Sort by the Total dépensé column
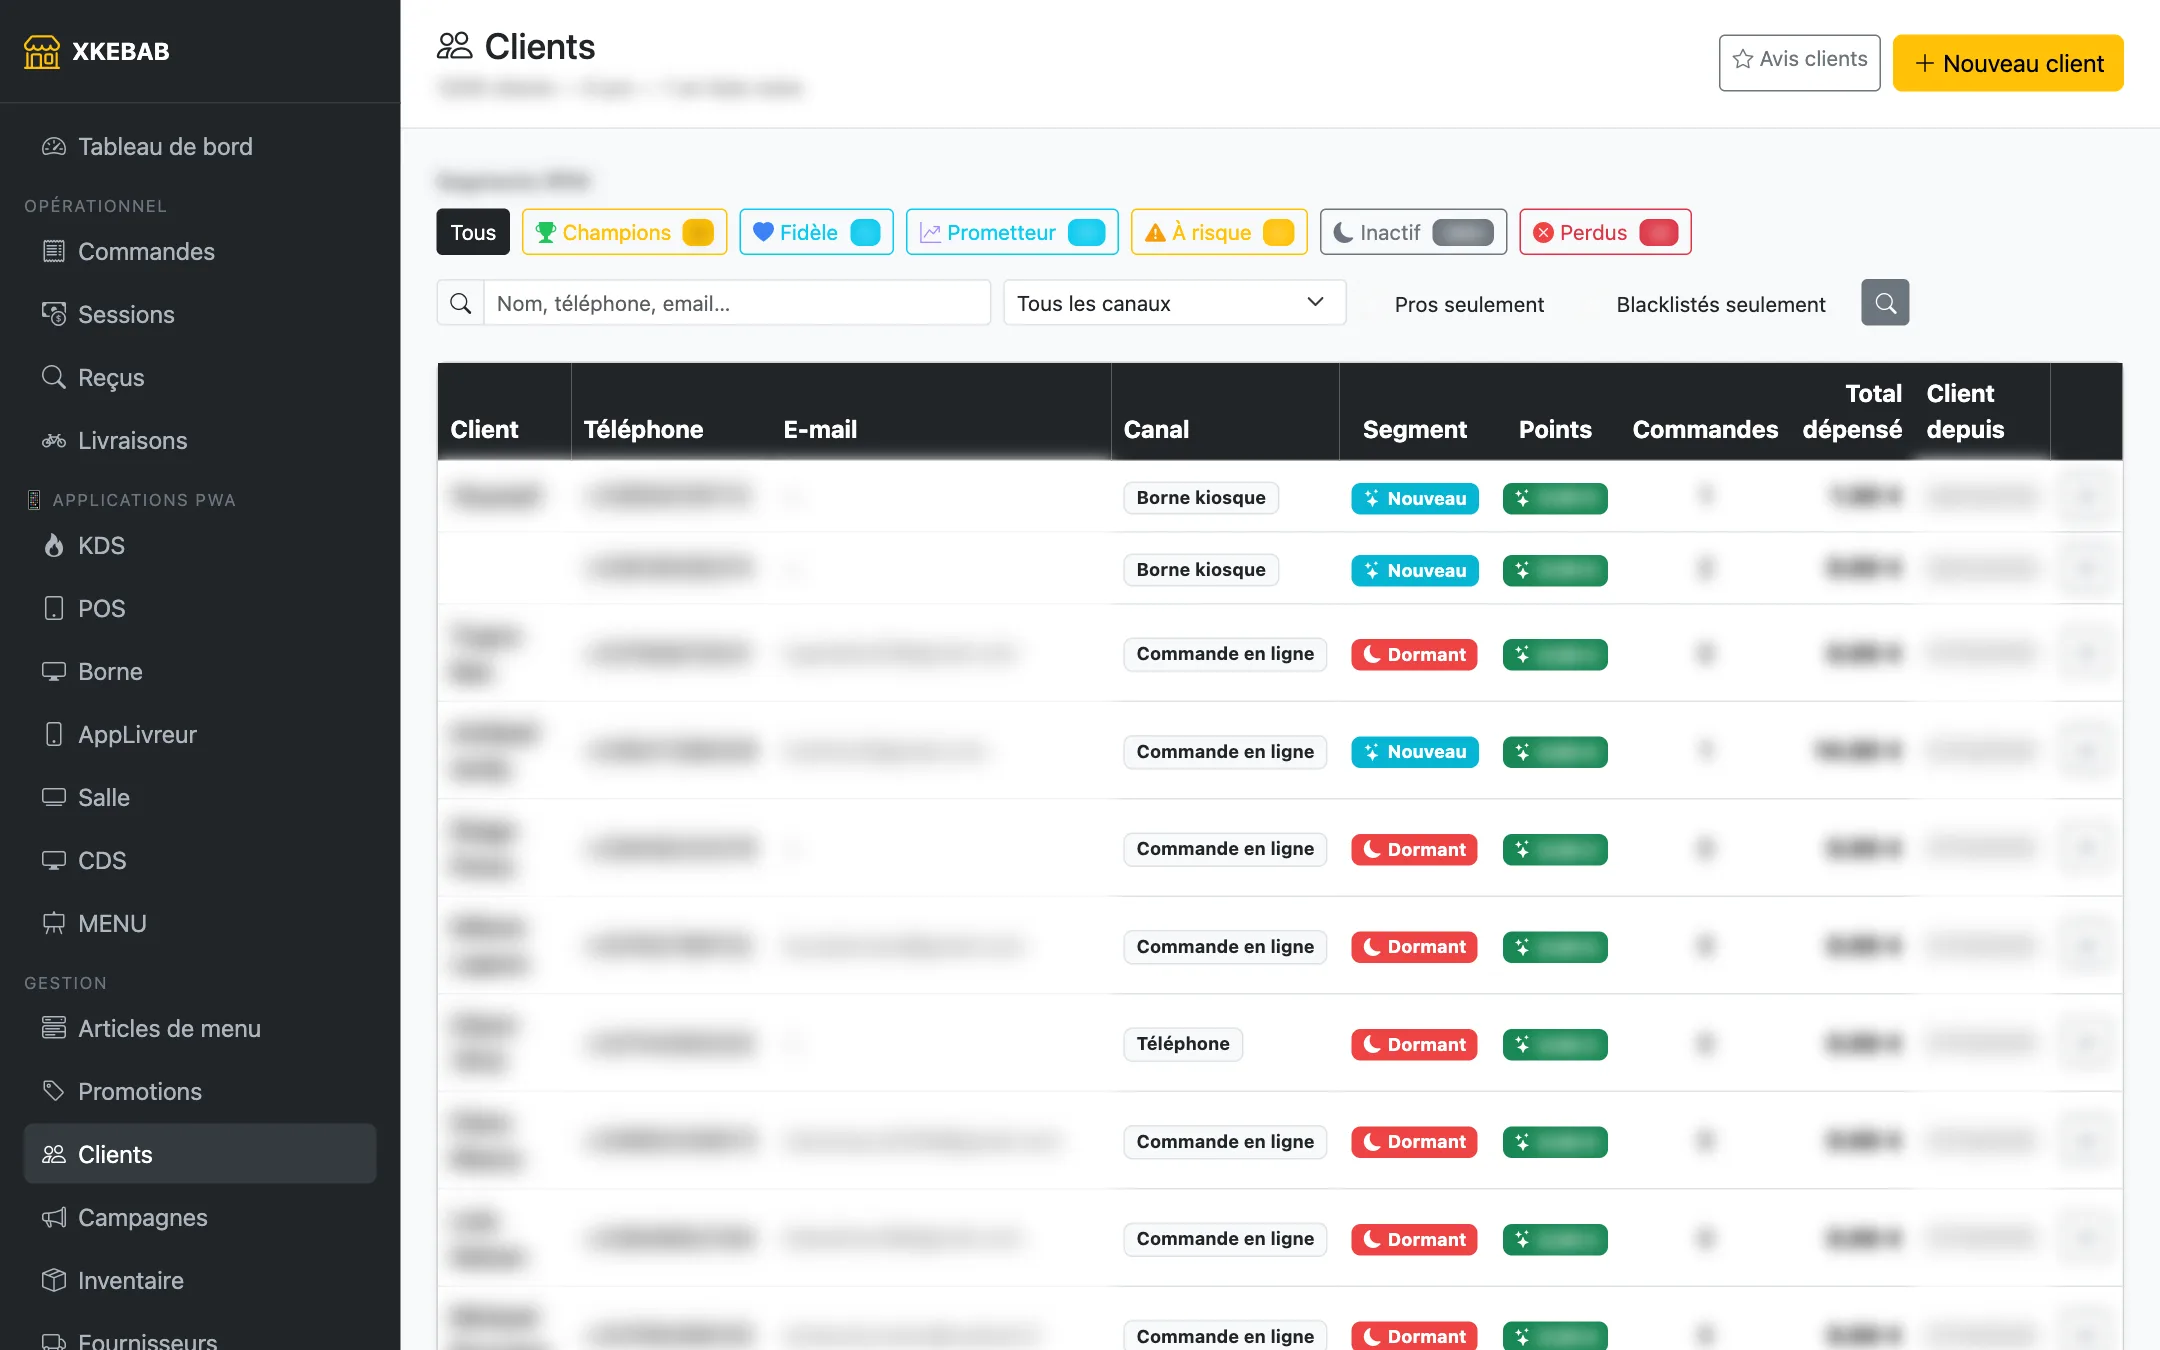The height and width of the screenshot is (1350, 2160). [x=1852, y=411]
